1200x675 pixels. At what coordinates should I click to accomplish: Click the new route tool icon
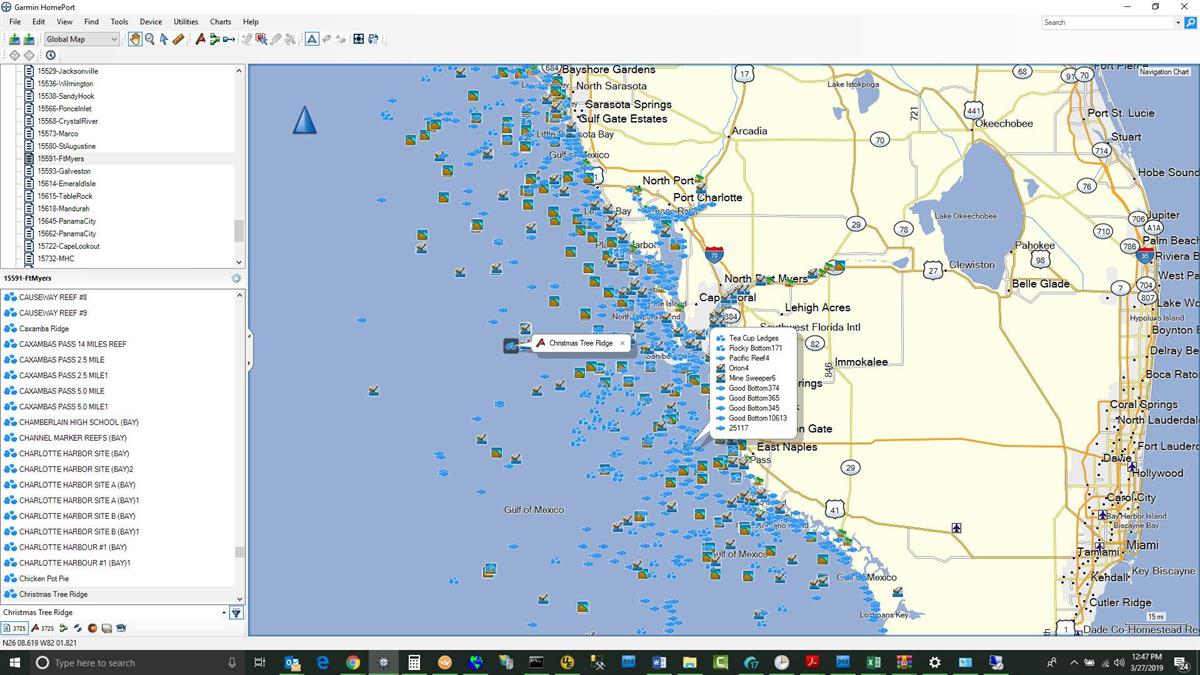[214, 39]
